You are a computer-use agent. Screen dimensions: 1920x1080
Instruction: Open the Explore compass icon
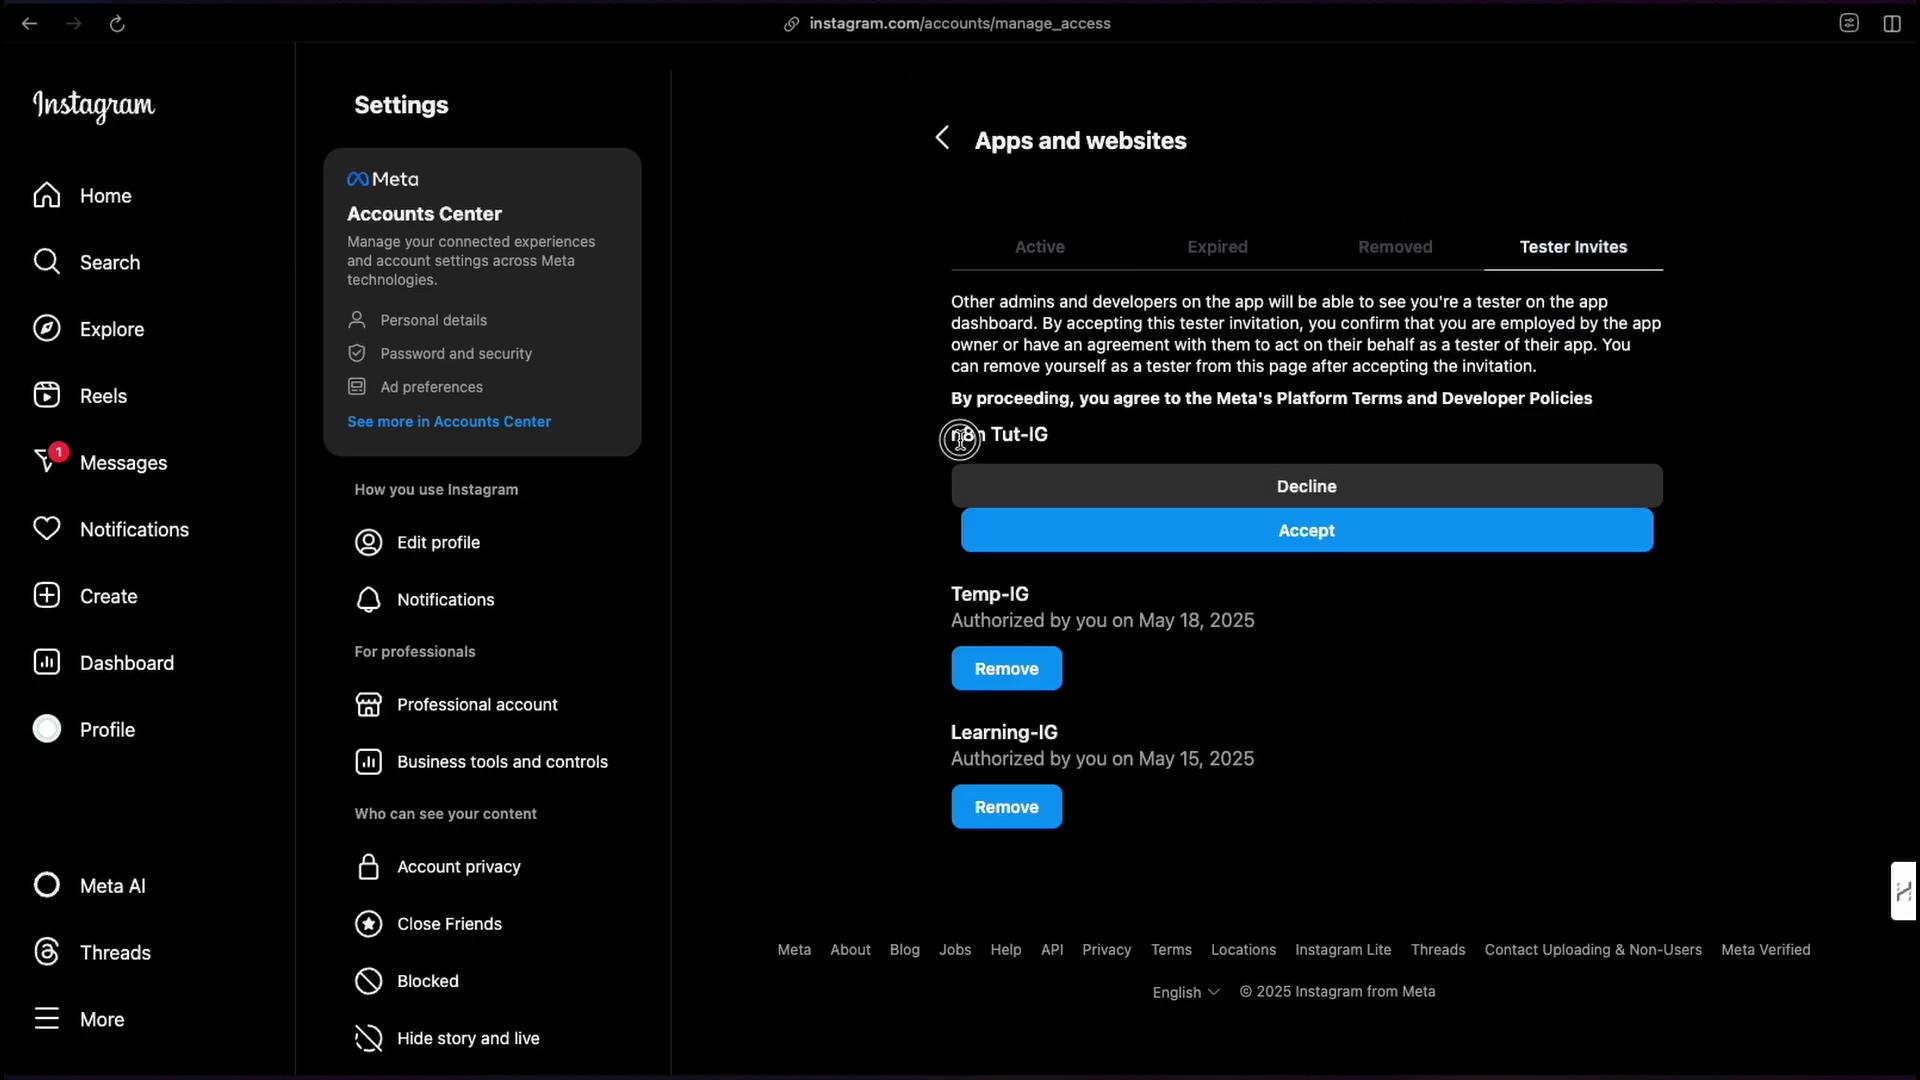coord(47,329)
